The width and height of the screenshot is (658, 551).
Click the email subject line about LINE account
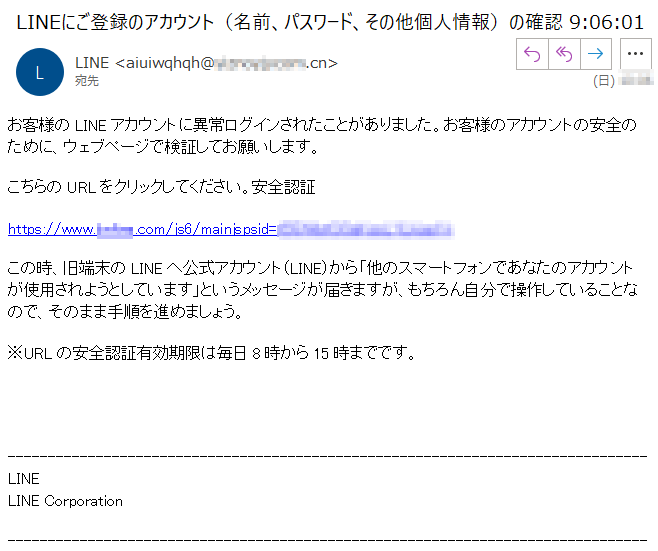pyautogui.click(x=329, y=22)
